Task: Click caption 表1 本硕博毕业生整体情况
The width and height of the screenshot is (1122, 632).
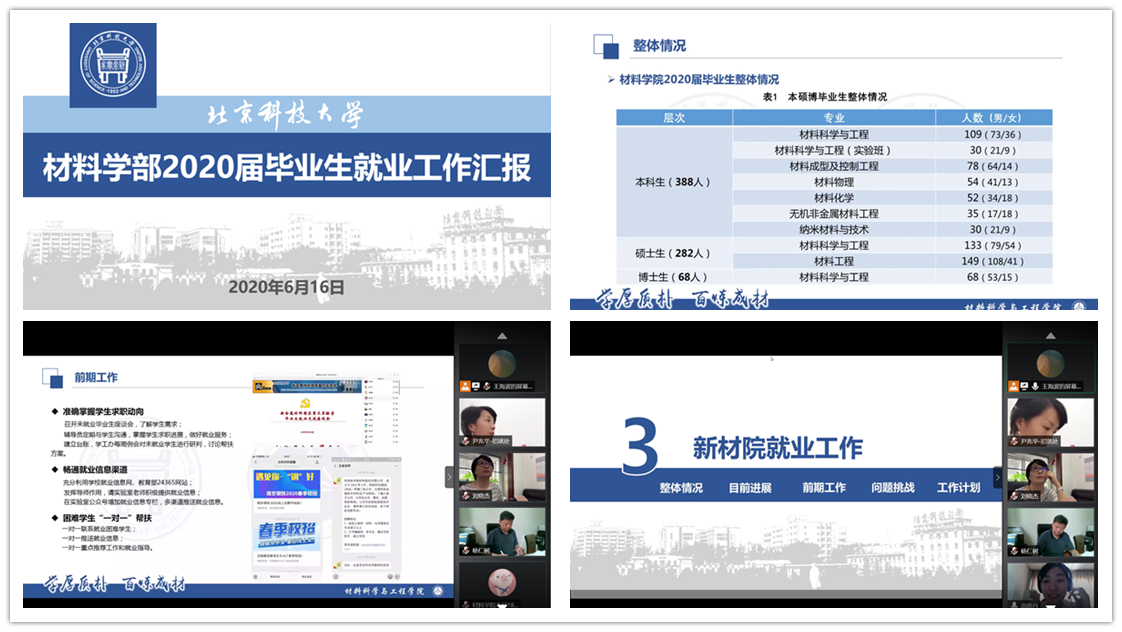Action: pos(824,97)
